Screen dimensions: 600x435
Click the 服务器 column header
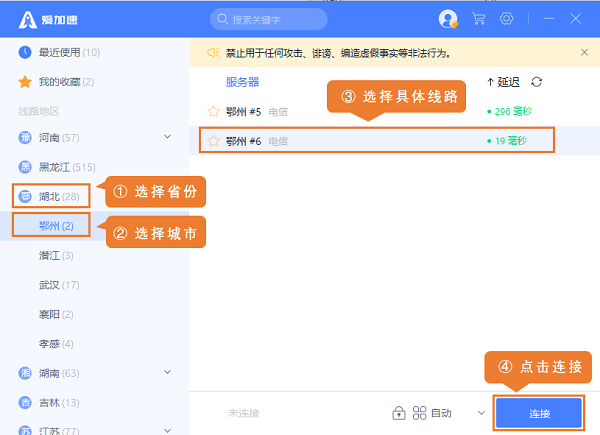242,82
